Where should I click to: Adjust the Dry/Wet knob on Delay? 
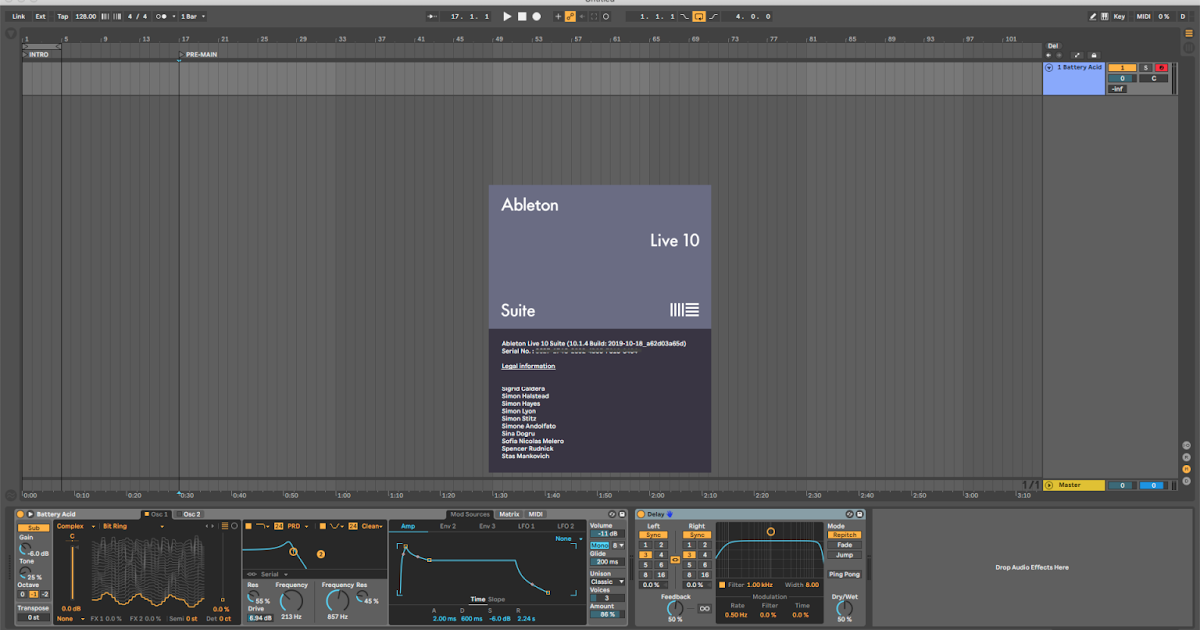click(844, 609)
